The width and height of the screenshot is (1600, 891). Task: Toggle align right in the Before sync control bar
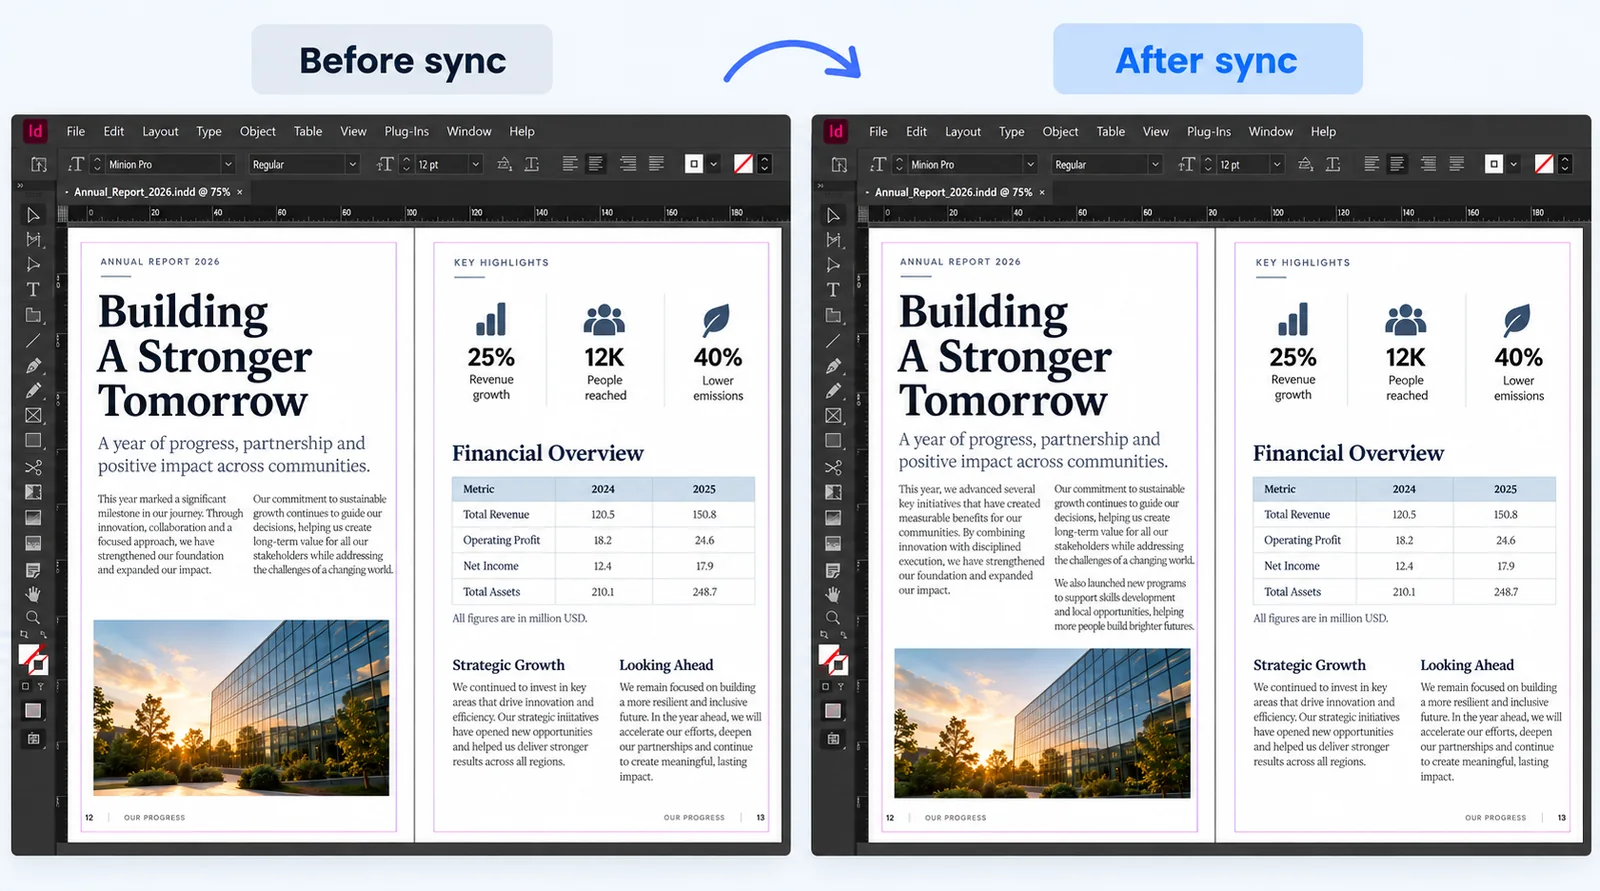[x=628, y=164]
